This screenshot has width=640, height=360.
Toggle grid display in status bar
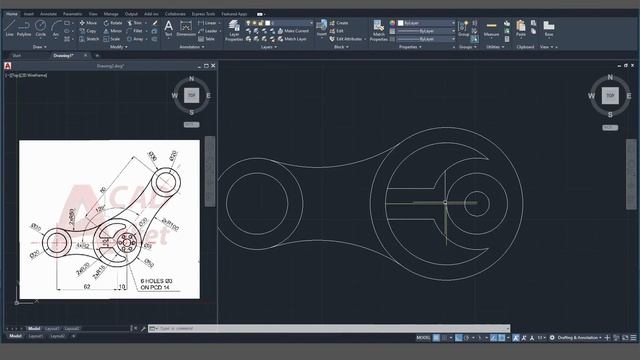437,338
